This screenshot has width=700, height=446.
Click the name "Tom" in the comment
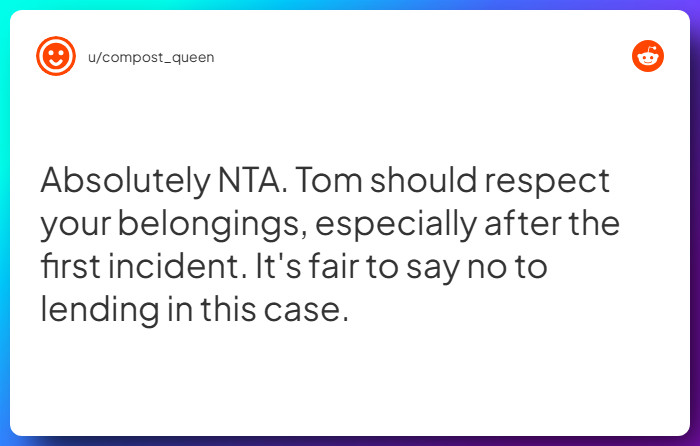328,180
